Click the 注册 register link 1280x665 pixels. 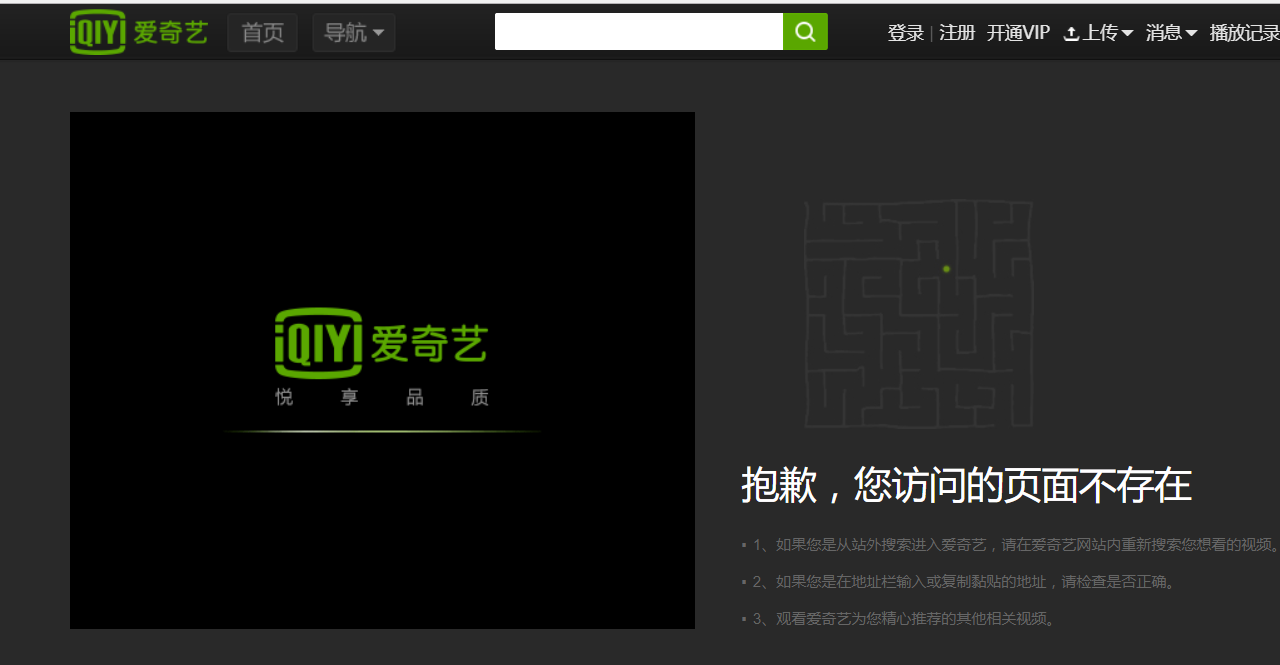point(957,33)
